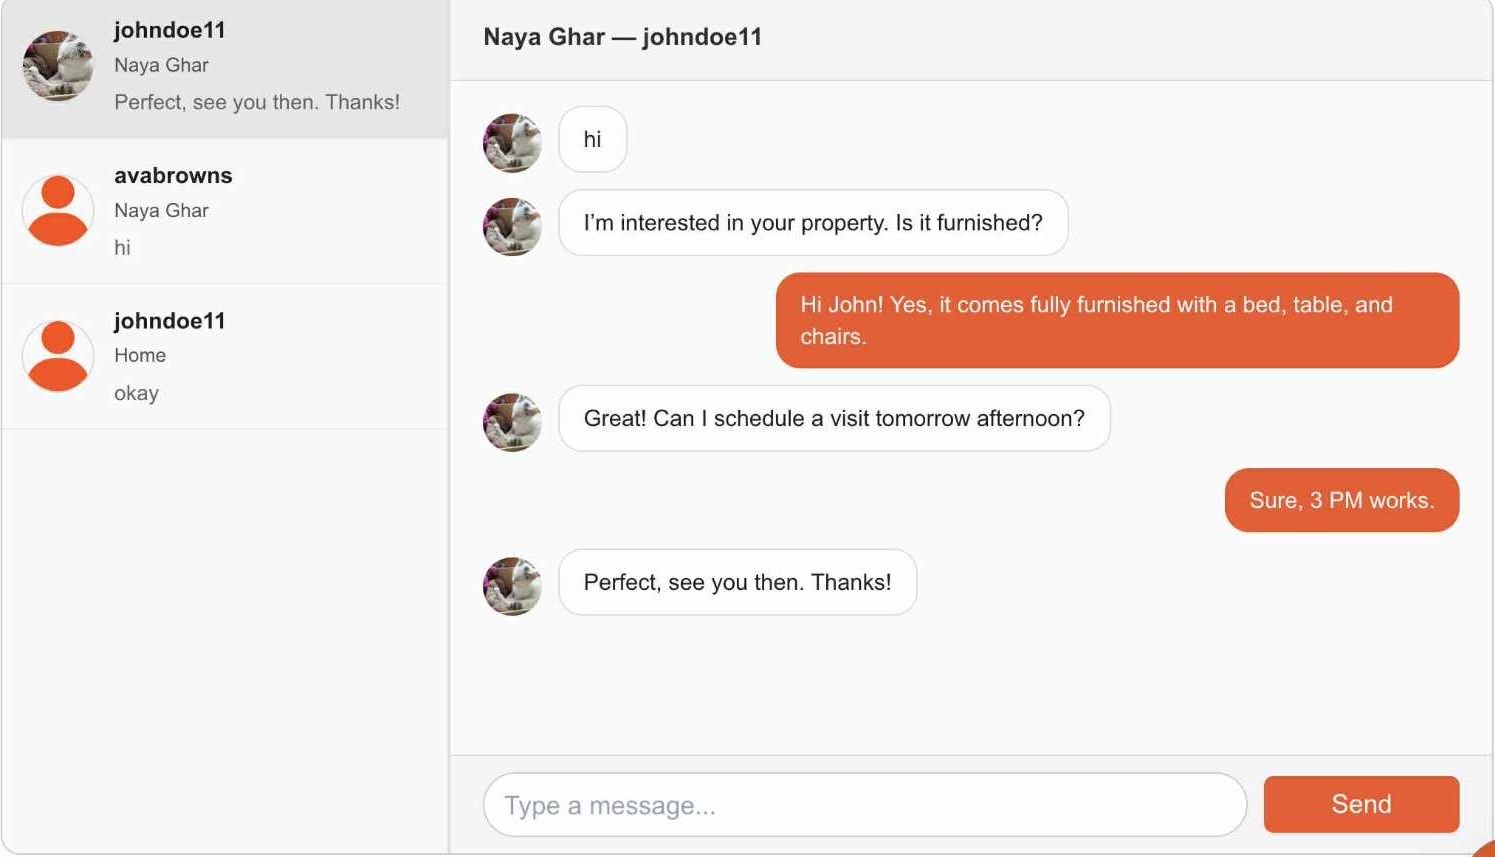The image size is (1495, 857).
Task: Click avatar beside 'Is it furnished?' message
Action: point(513,227)
